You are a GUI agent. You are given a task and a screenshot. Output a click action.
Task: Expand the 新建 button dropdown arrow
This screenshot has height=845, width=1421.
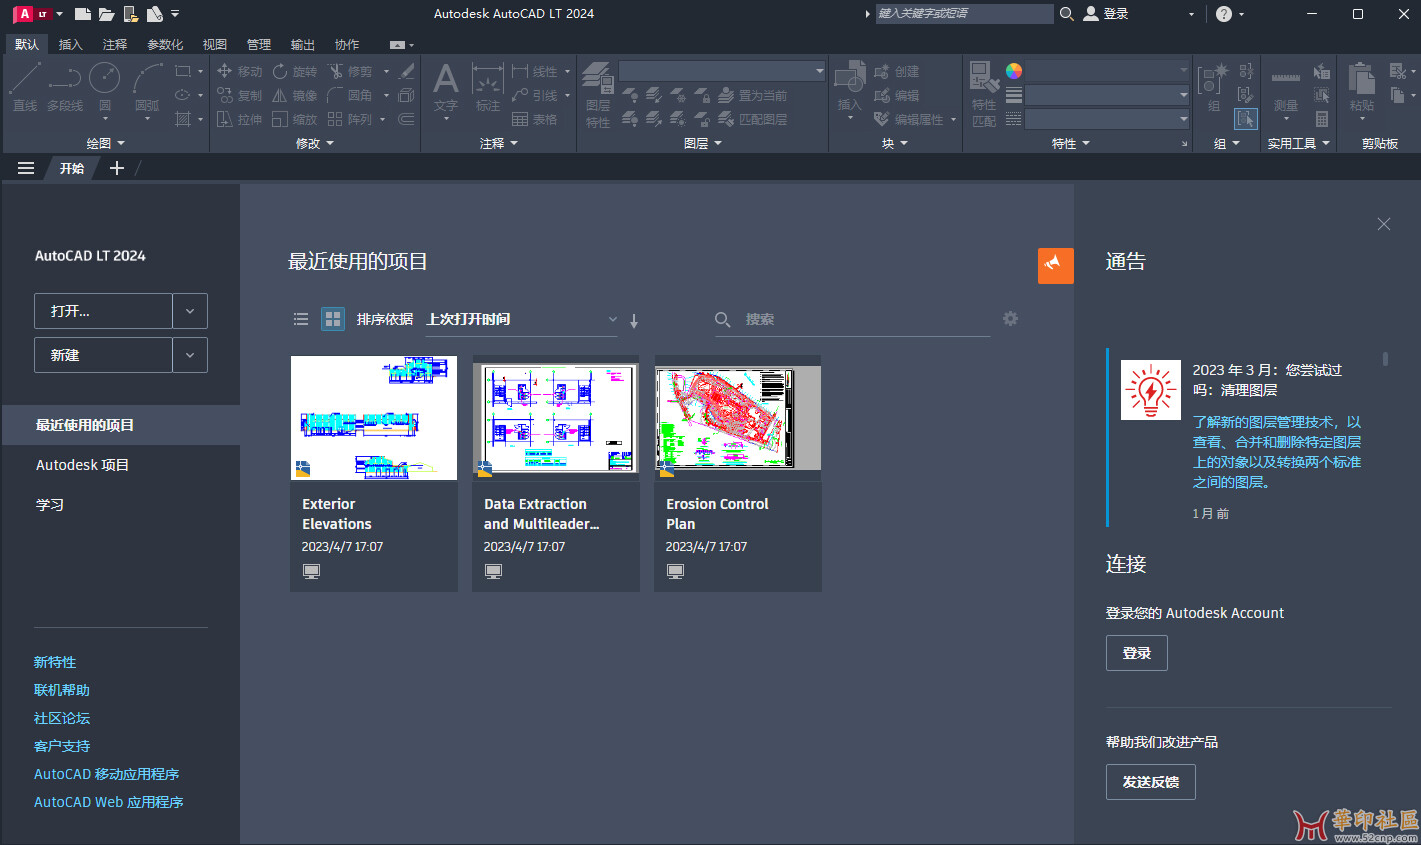[x=190, y=355]
